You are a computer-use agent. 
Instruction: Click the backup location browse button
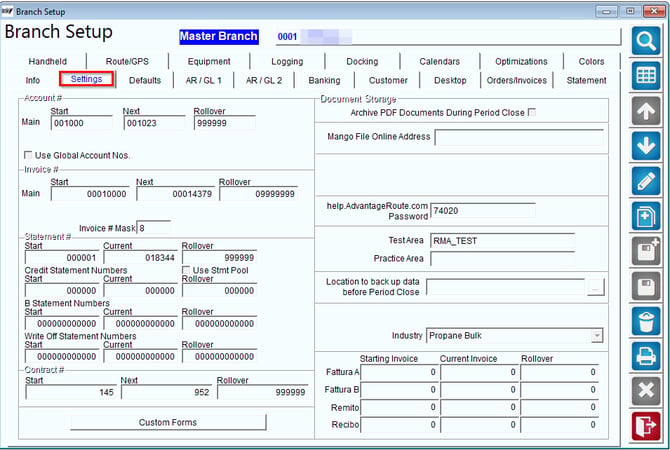pos(596,288)
